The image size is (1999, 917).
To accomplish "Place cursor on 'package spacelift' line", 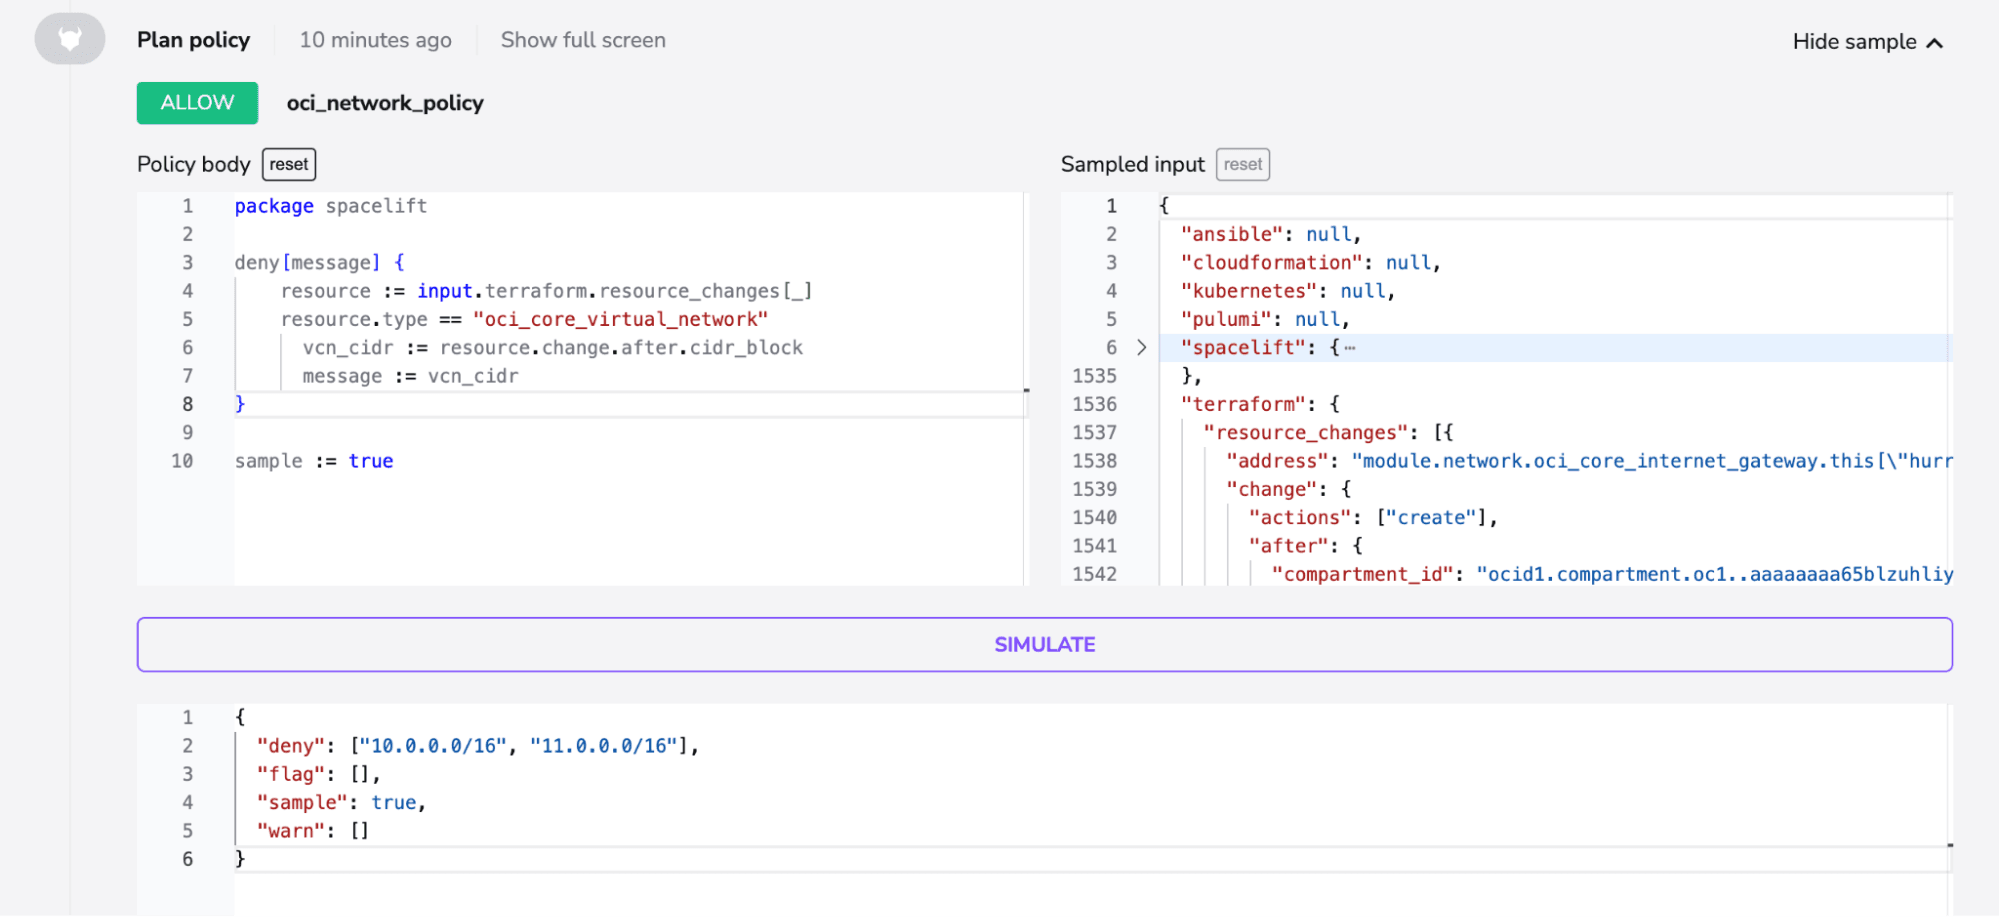I will click(331, 206).
